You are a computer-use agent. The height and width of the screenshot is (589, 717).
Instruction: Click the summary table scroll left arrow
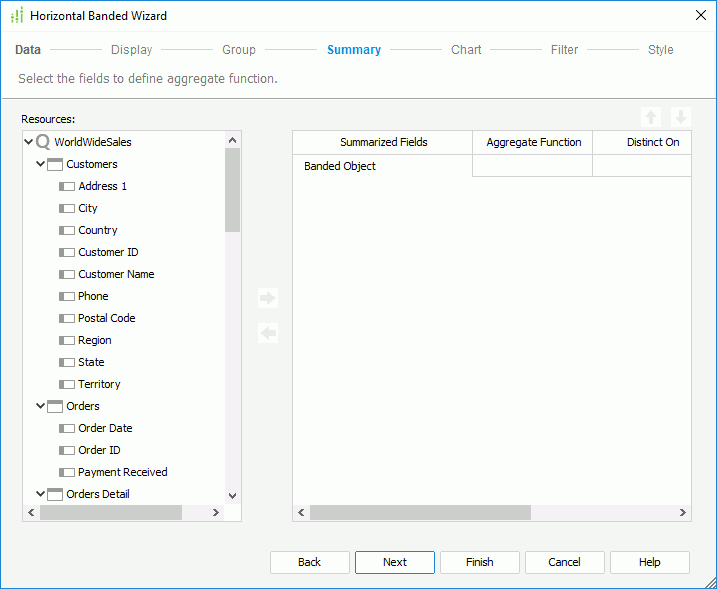pyautogui.click(x=301, y=513)
